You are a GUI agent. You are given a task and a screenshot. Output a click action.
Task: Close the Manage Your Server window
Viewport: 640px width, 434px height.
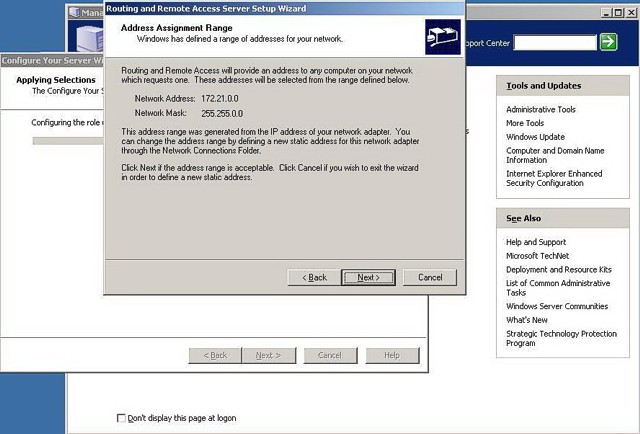click(x=631, y=13)
